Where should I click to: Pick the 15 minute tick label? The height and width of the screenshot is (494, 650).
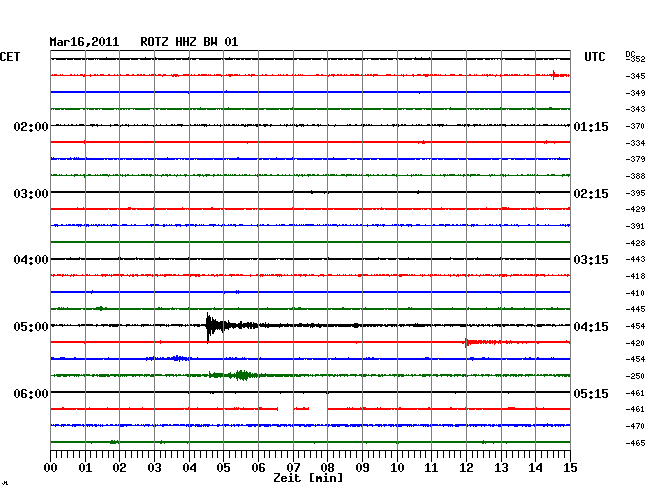570,467
